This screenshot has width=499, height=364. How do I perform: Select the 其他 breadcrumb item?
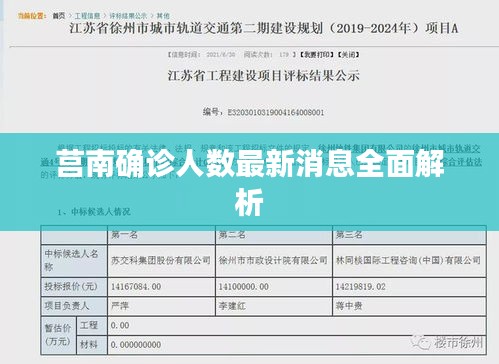tap(163, 16)
